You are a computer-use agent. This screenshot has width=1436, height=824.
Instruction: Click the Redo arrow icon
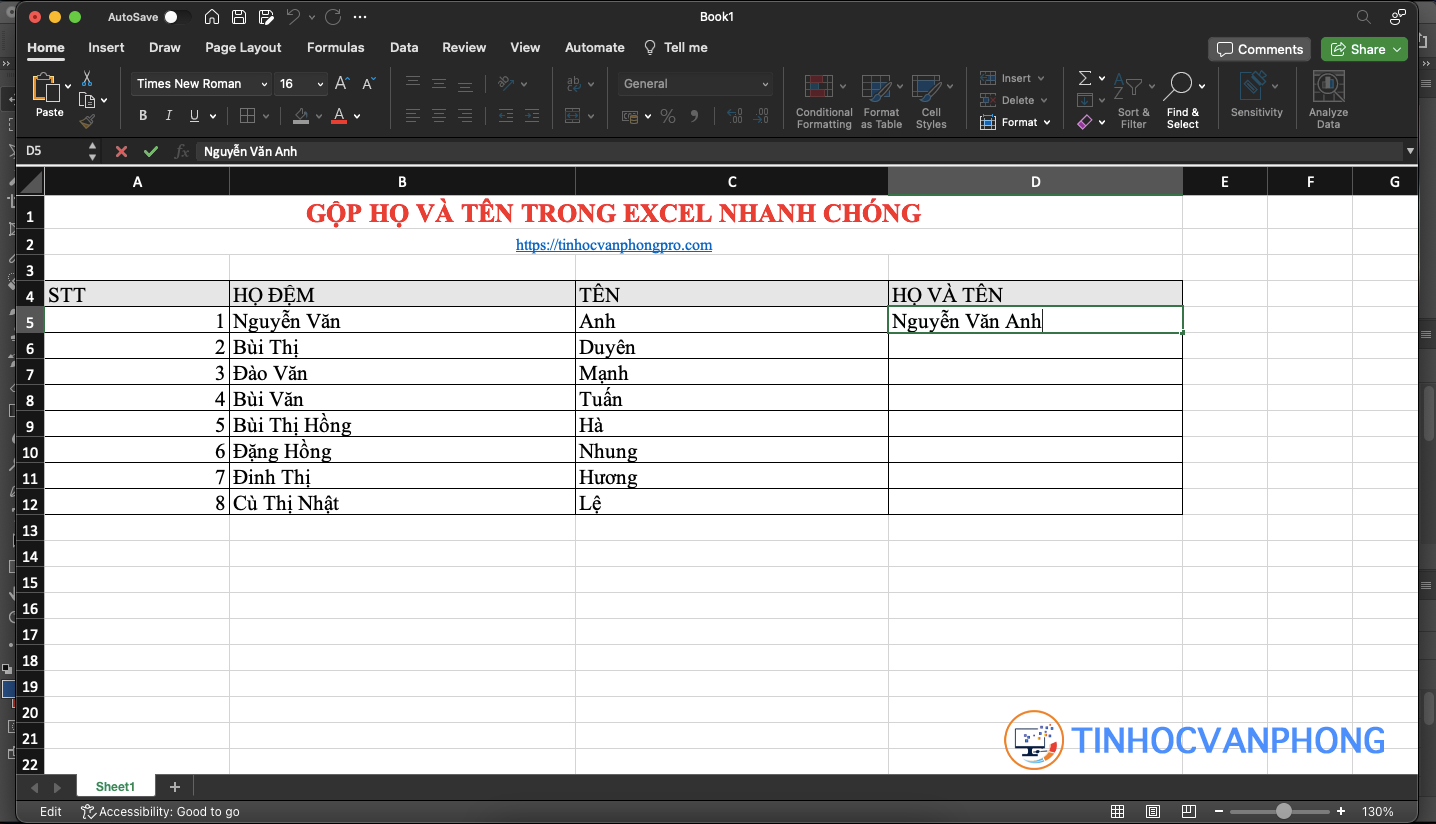coord(333,17)
